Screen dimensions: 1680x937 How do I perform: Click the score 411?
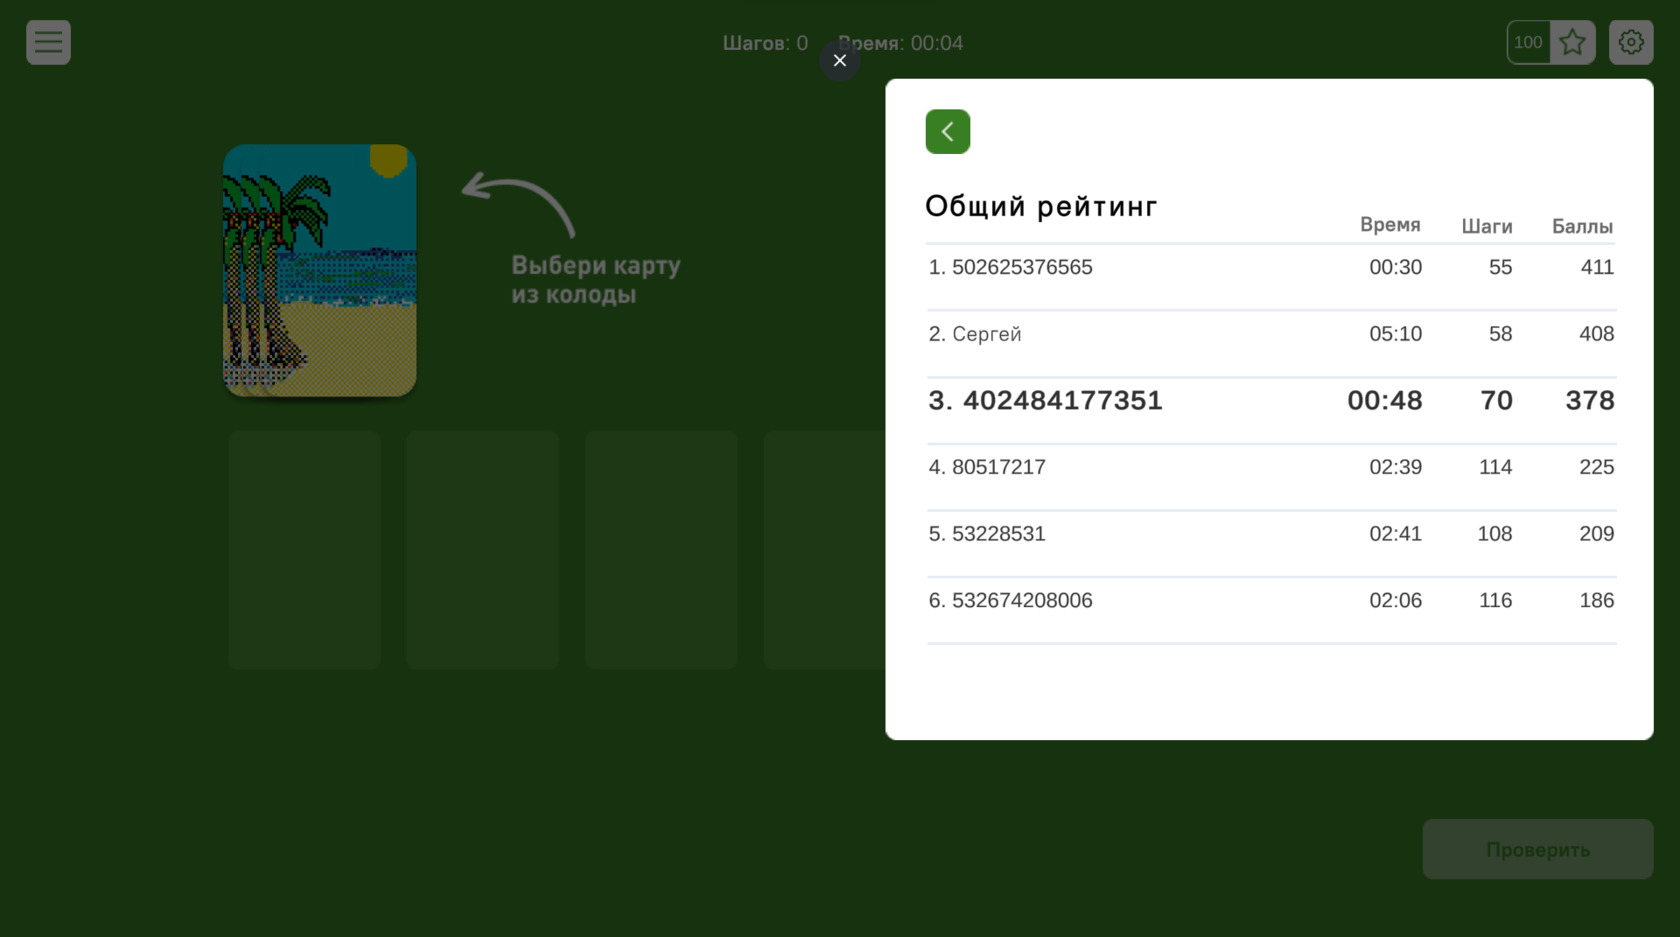pyautogui.click(x=1597, y=267)
